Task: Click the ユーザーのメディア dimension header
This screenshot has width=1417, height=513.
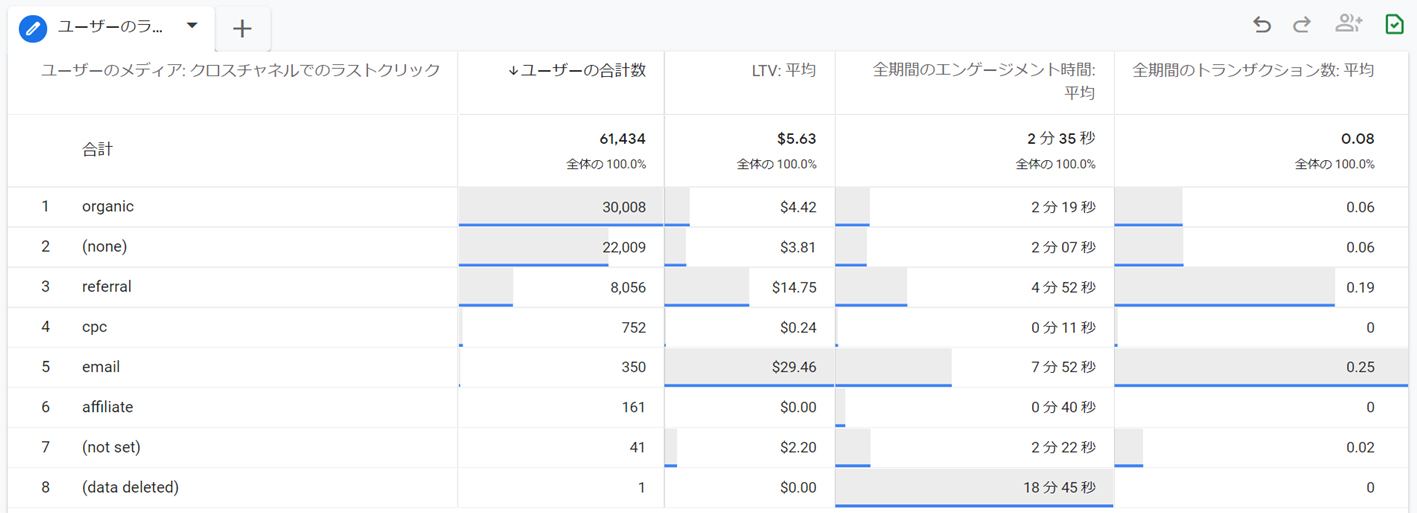Action: click(240, 70)
